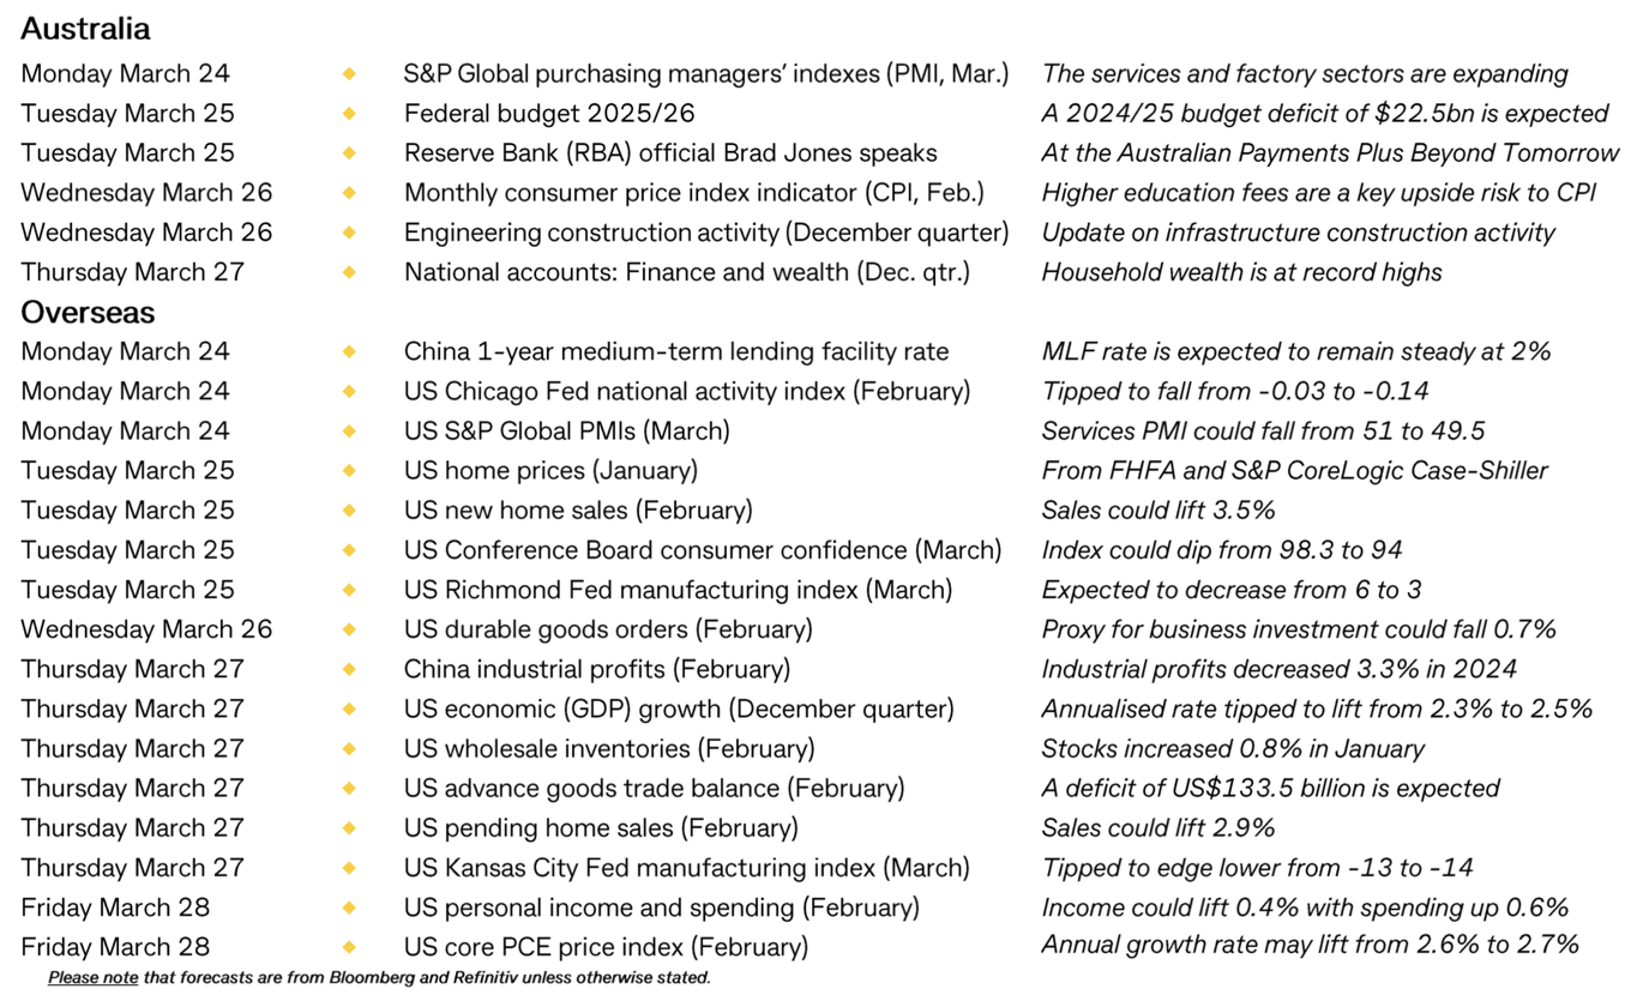Select the US Kansas City Fed manufacturing index event
Image resolution: width=1636 pixels, height=996 pixels.
tap(686, 868)
